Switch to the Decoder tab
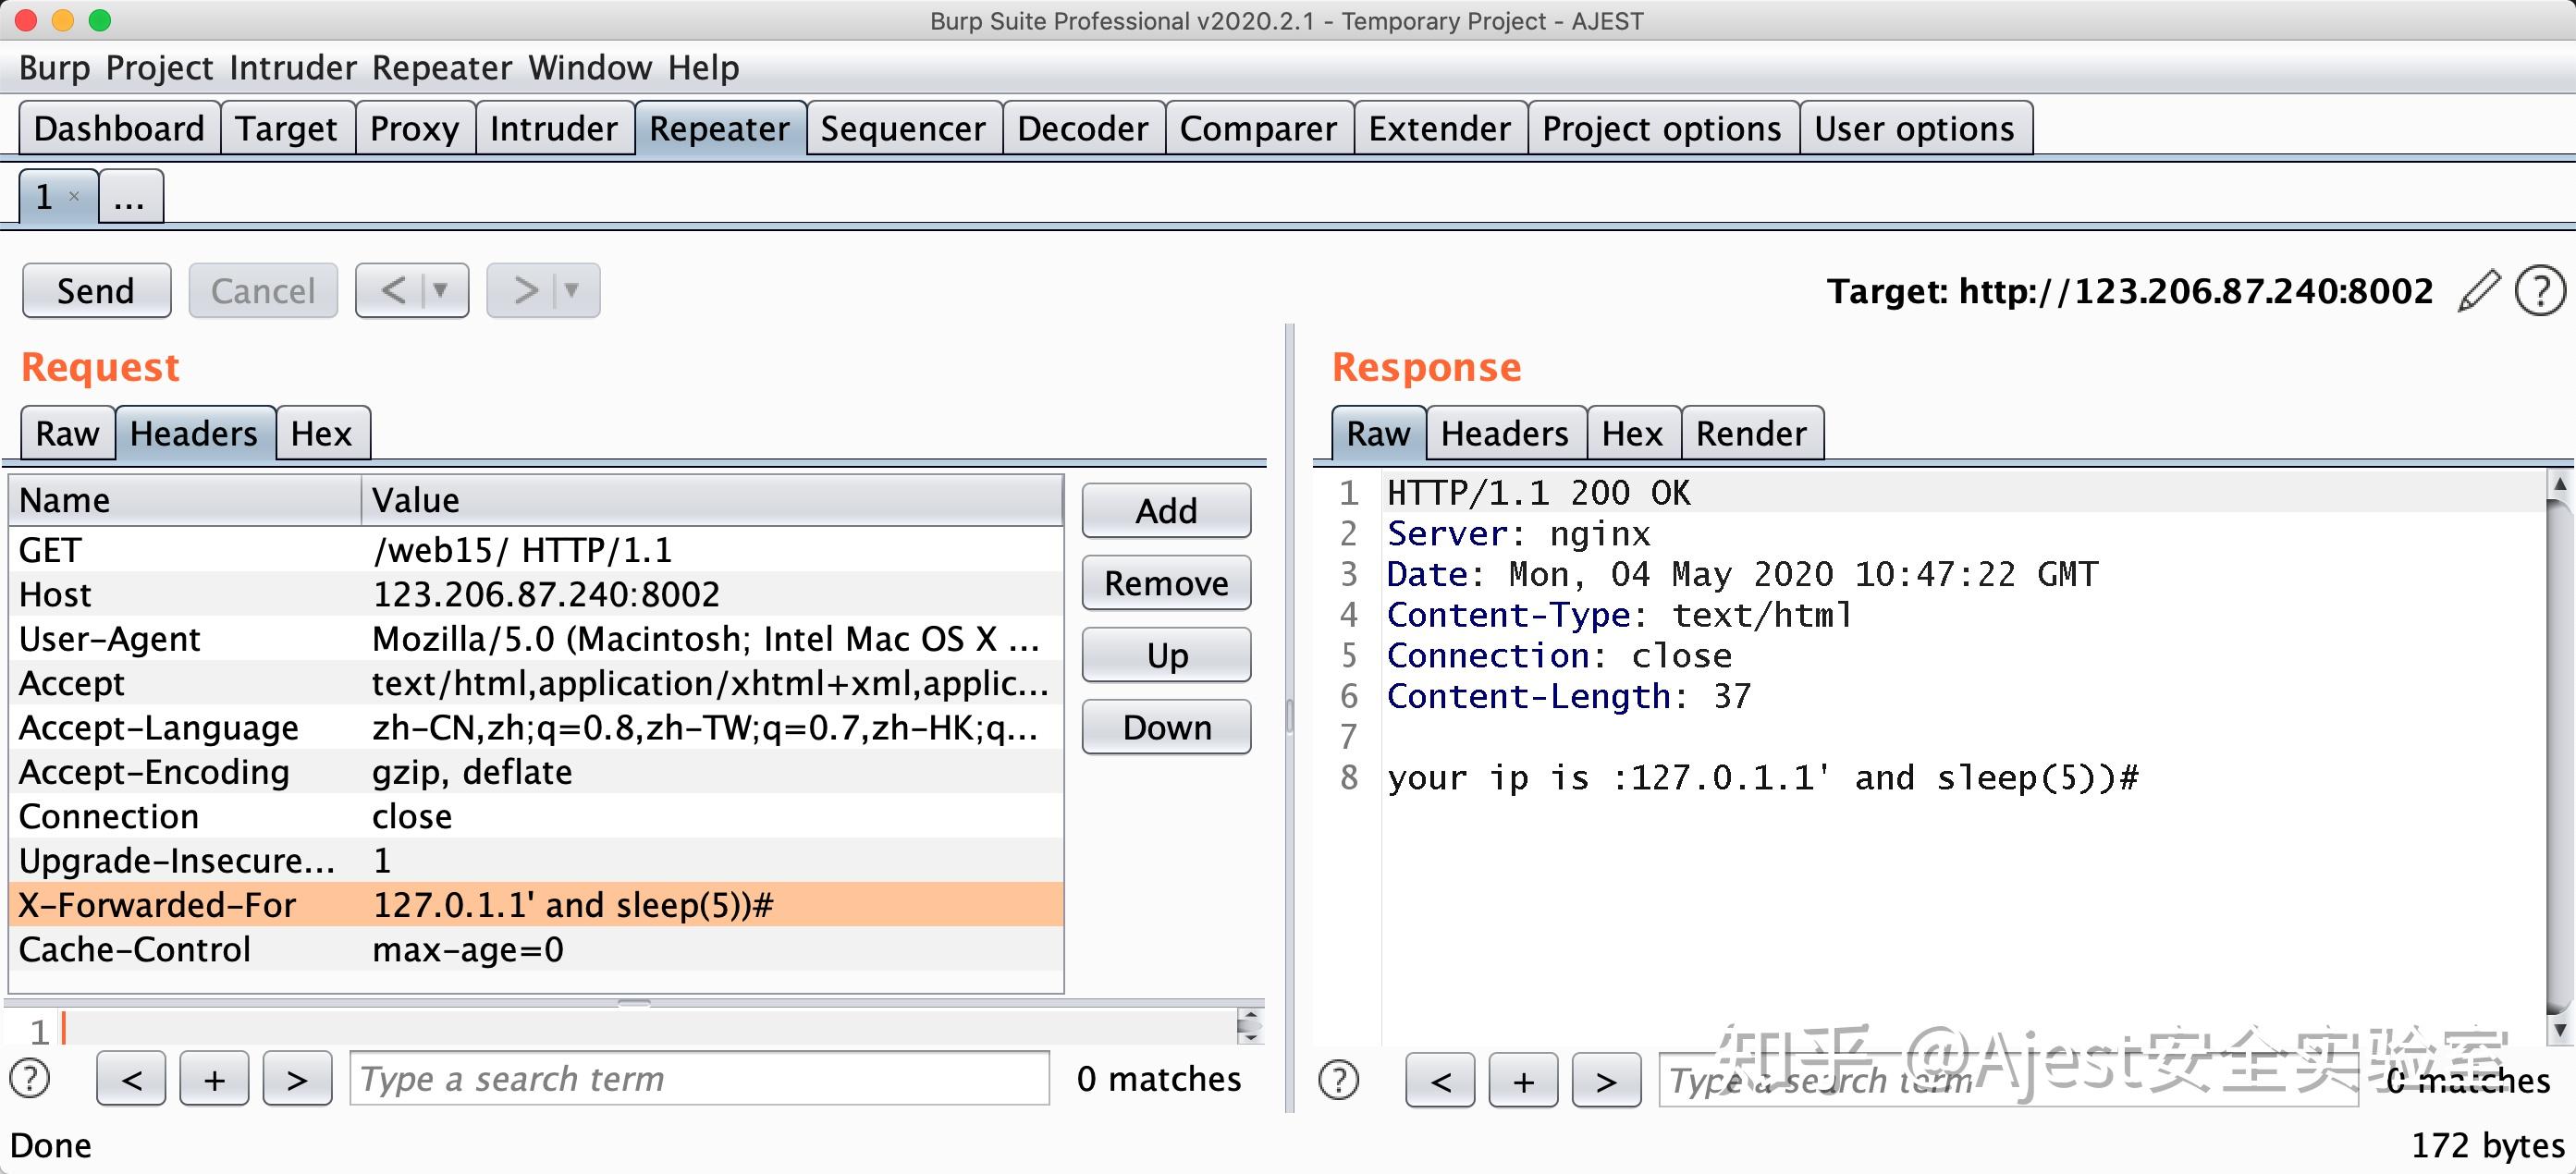The height and width of the screenshot is (1174, 2576). 1082,128
